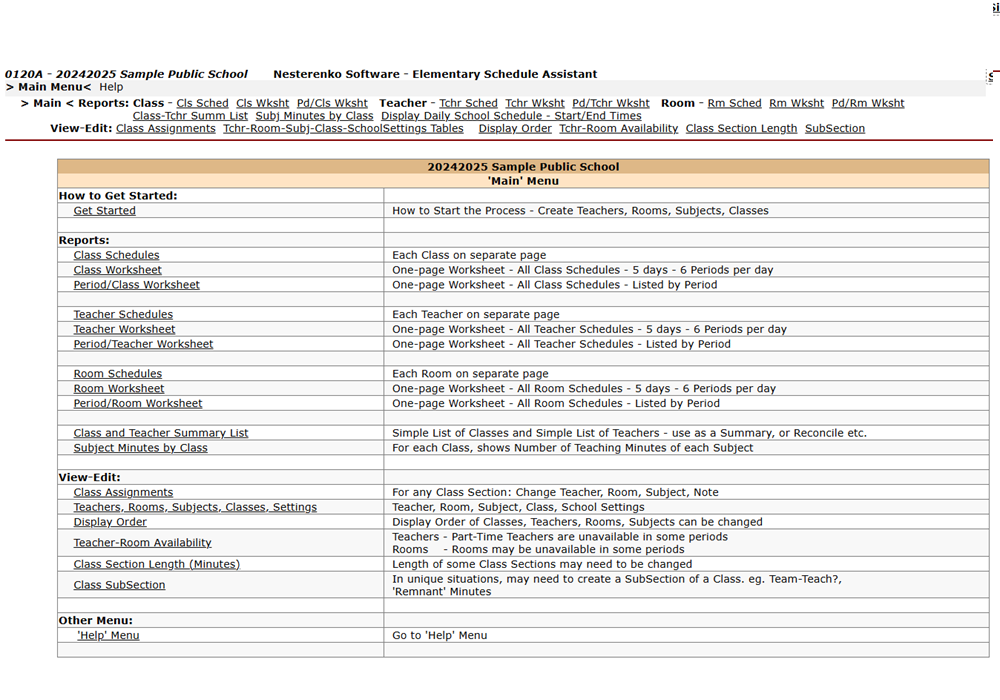This screenshot has height=700, width=1000.
Task: Open Teacher-Room Availability in main table
Action: pyautogui.click(x=142, y=543)
